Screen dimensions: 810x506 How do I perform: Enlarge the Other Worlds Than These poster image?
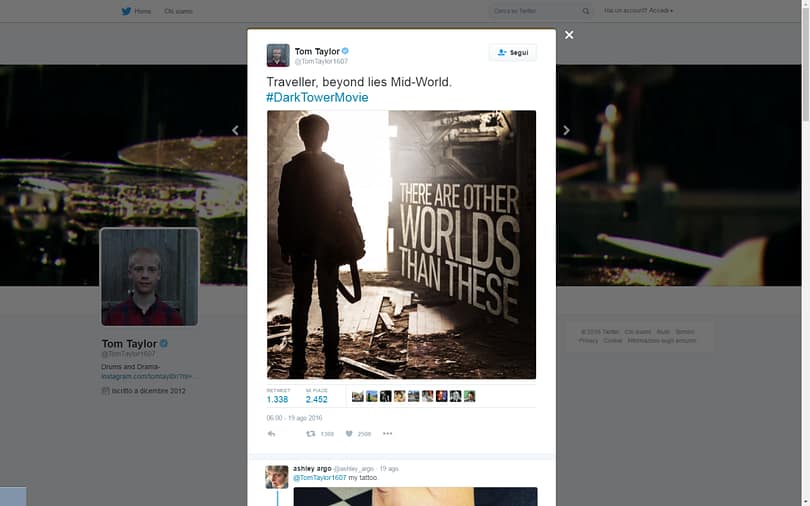point(401,245)
